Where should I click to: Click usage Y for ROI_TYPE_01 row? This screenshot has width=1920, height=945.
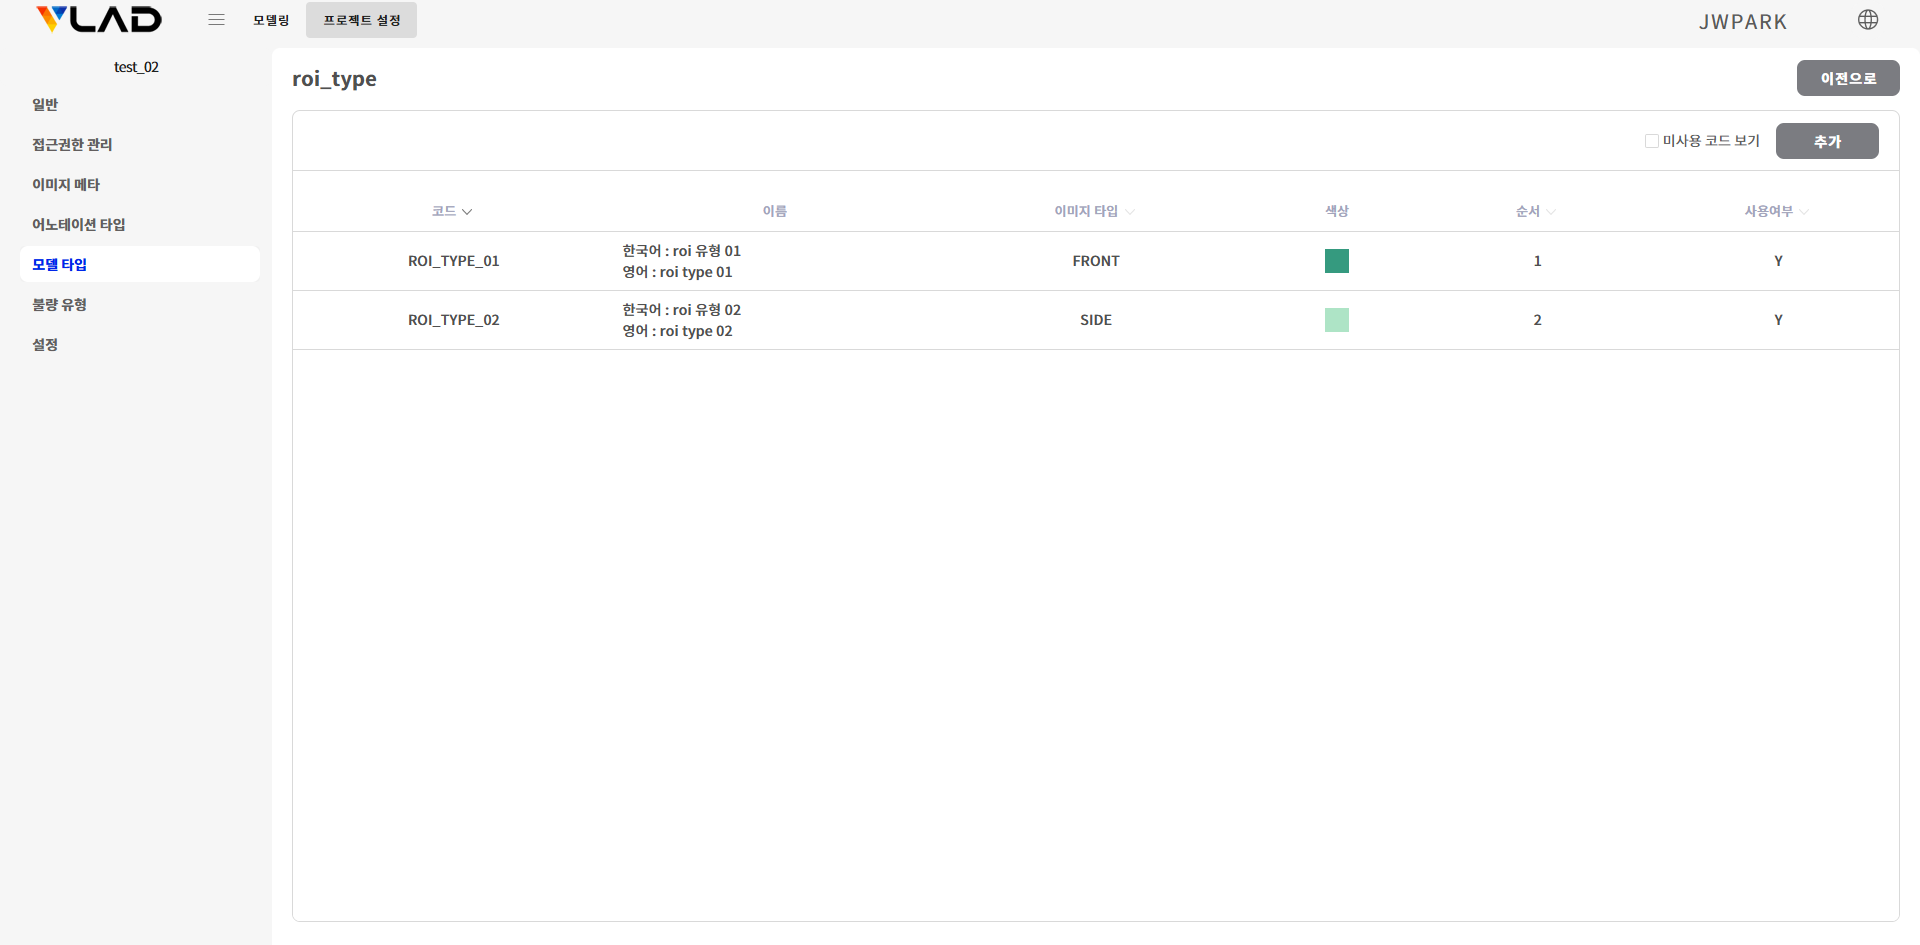[x=1778, y=261]
